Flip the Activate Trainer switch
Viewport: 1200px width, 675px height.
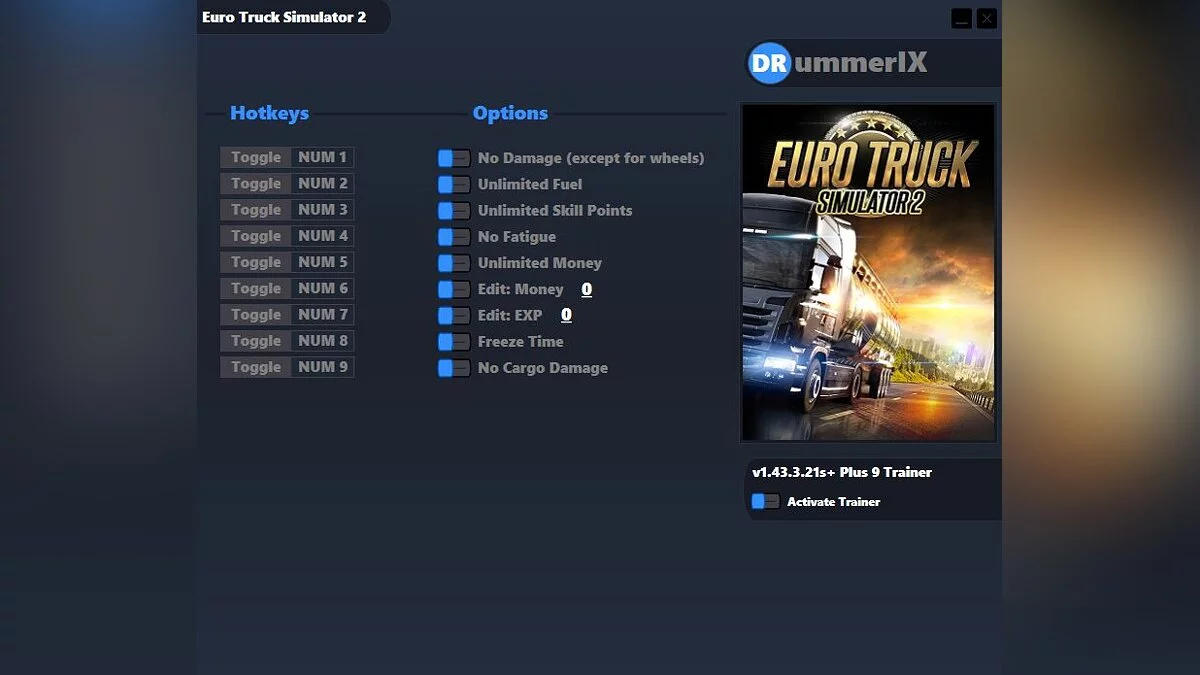pyautogui.click(x=765, y=501)
